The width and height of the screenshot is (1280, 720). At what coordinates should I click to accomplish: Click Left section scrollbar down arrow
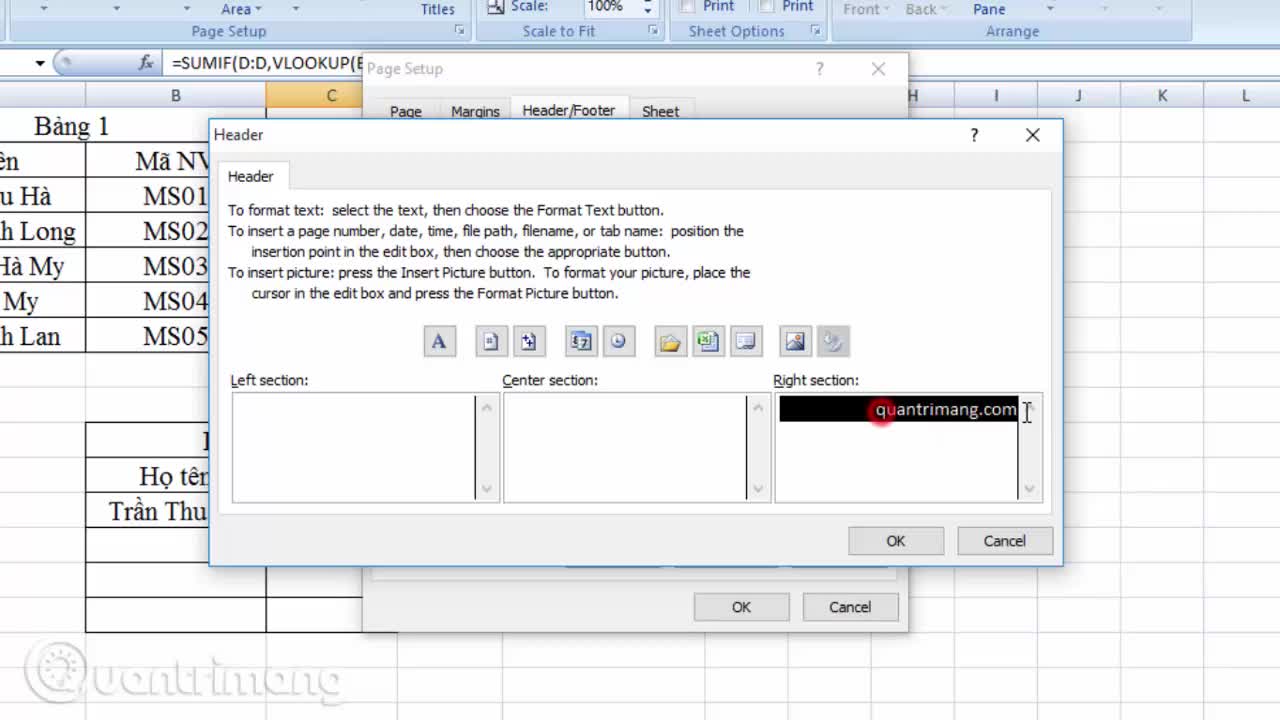pos(487,489)
